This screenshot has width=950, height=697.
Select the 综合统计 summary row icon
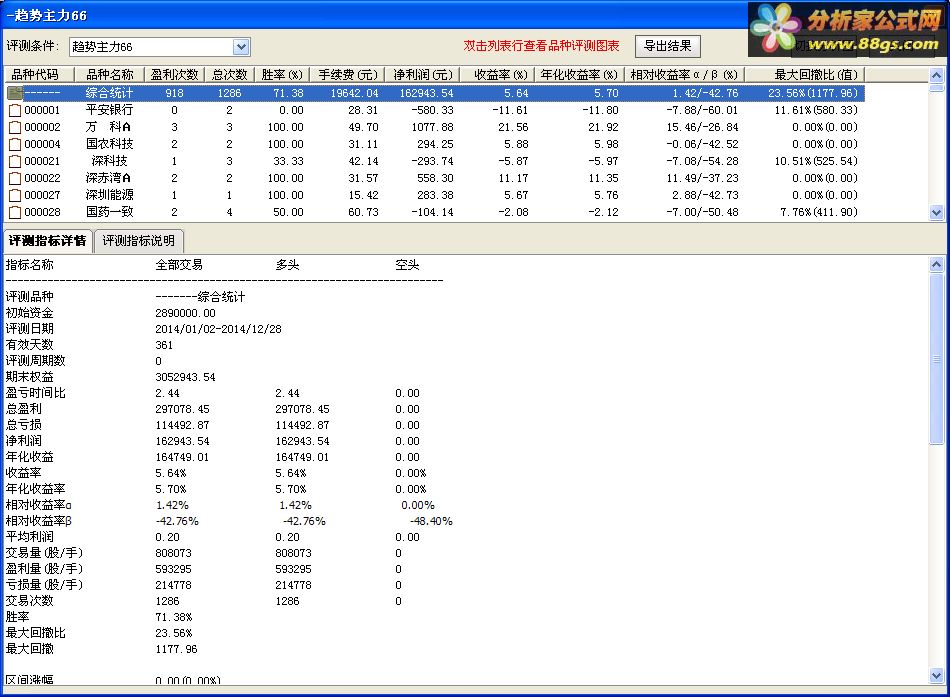15,93
